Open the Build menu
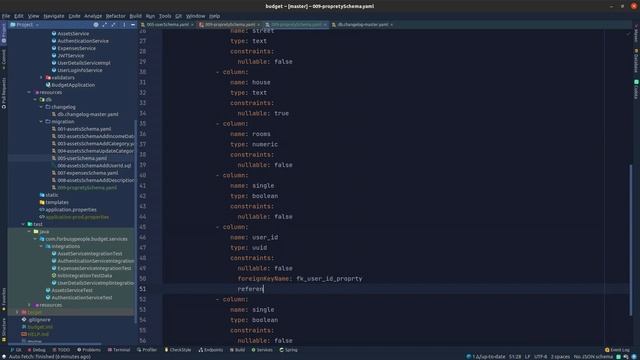 pos(135,16)
